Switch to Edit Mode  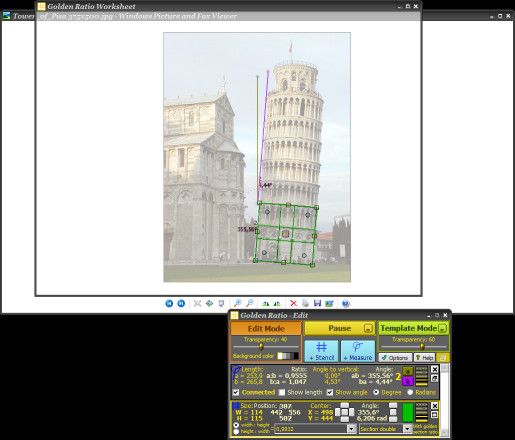point(266,328)
